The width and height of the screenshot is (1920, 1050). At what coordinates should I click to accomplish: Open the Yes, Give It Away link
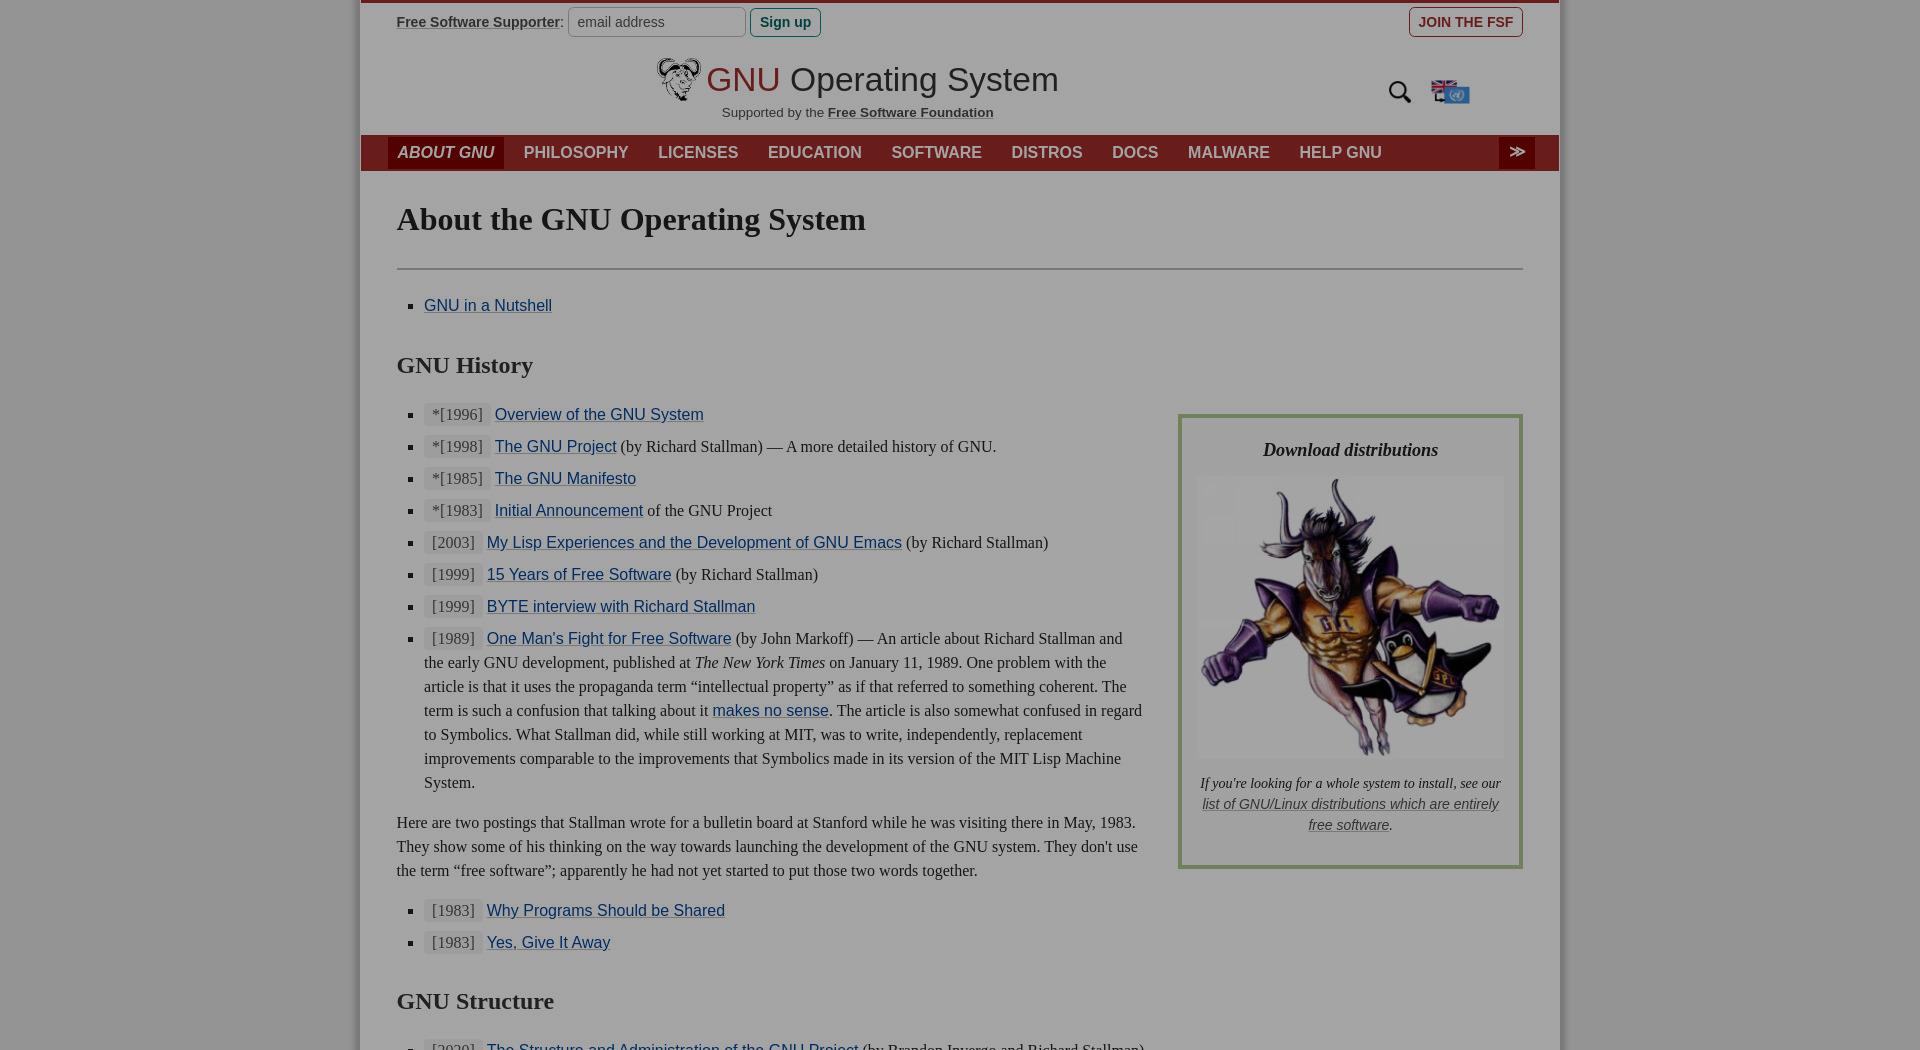coord(548,943)
